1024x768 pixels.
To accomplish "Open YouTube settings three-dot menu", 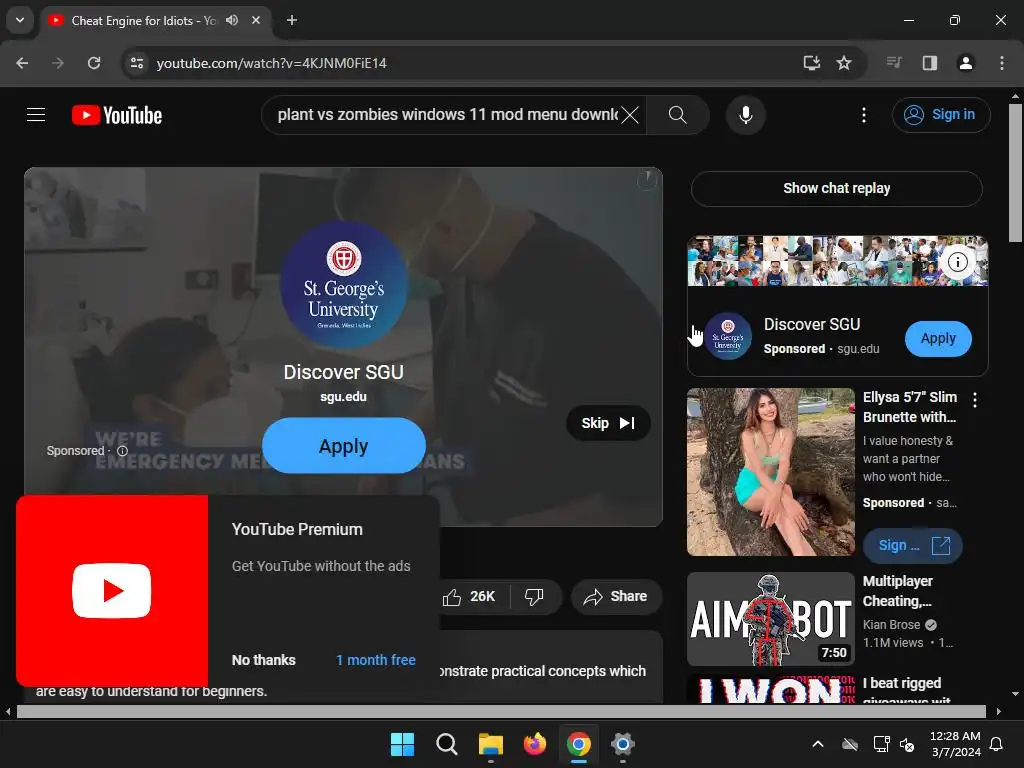I will pos(863,116).
